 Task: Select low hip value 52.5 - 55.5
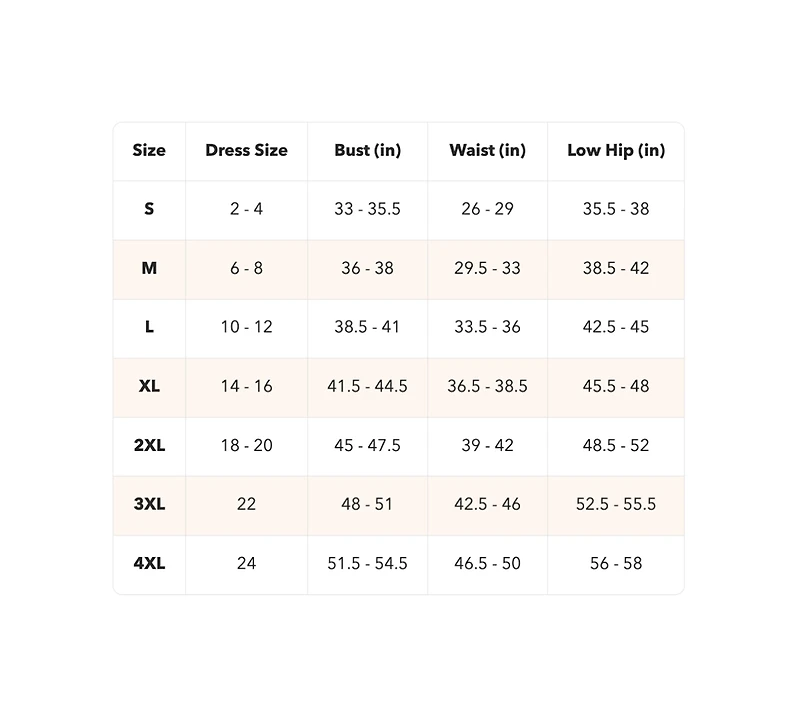point(616,504)
